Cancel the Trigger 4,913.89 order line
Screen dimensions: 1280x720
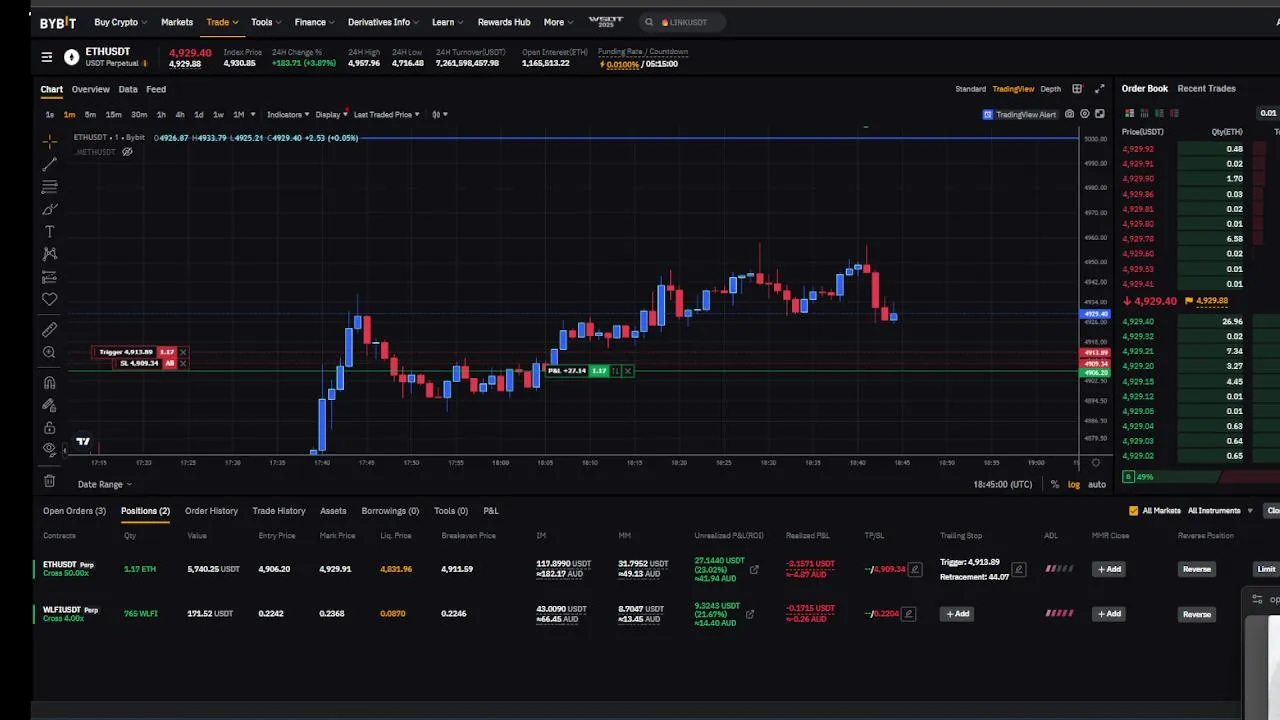point(183,352)
